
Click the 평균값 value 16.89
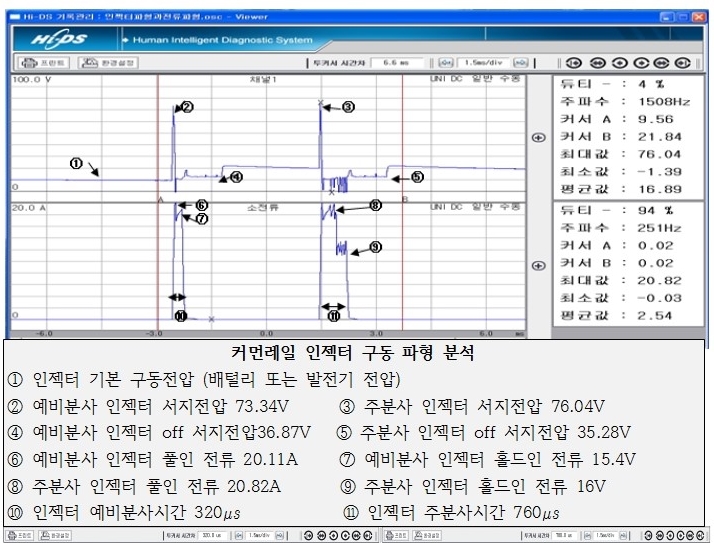(659, 189)
